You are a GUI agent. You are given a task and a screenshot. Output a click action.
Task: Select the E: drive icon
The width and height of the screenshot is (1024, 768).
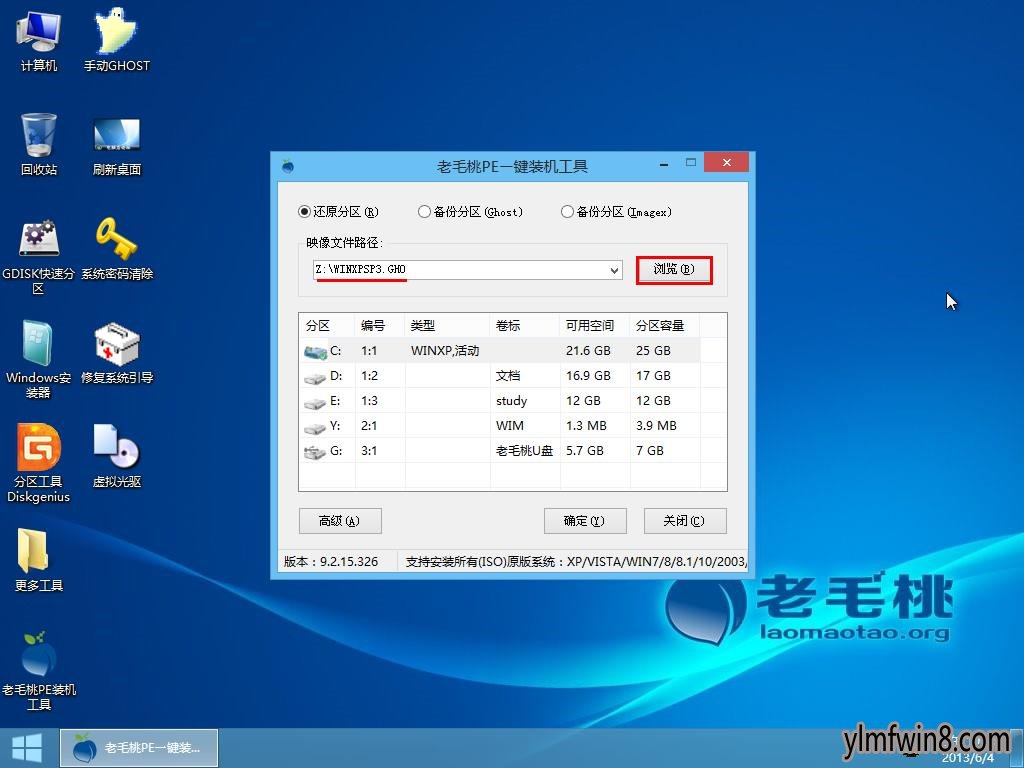point(315,403)
